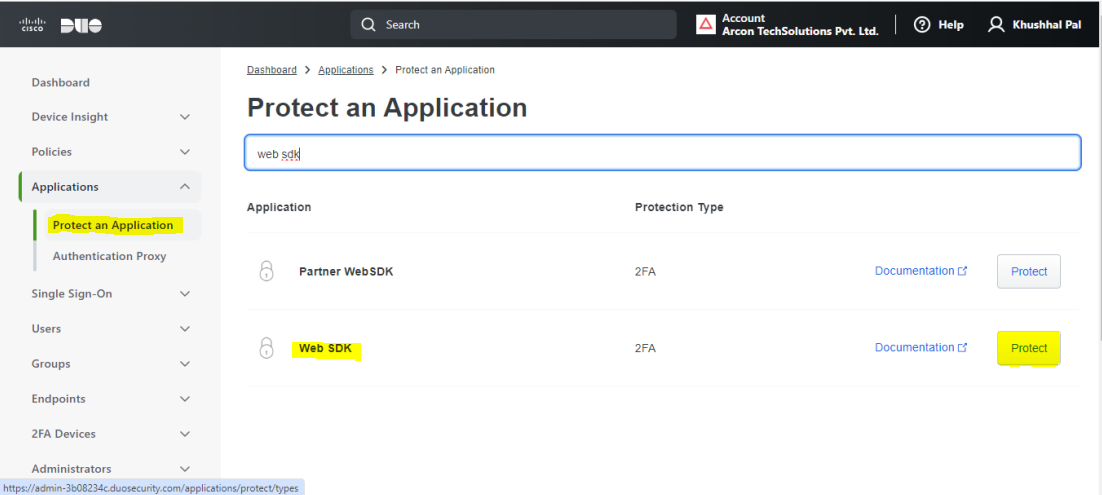
Task: Open Khushhal Pal user menu
Action: tap(1035, 25)
